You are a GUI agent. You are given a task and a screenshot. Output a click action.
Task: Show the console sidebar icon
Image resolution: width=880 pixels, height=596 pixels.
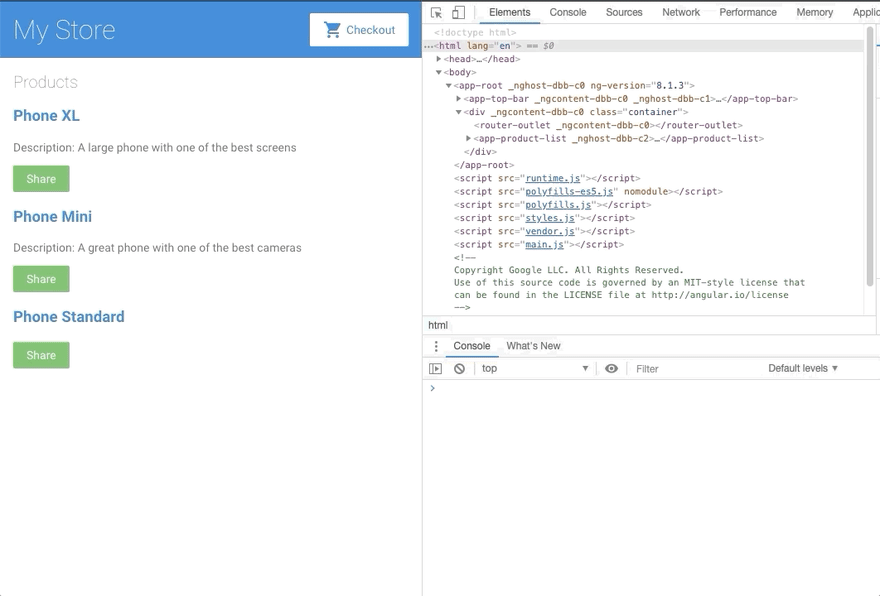tap(436, 369)
